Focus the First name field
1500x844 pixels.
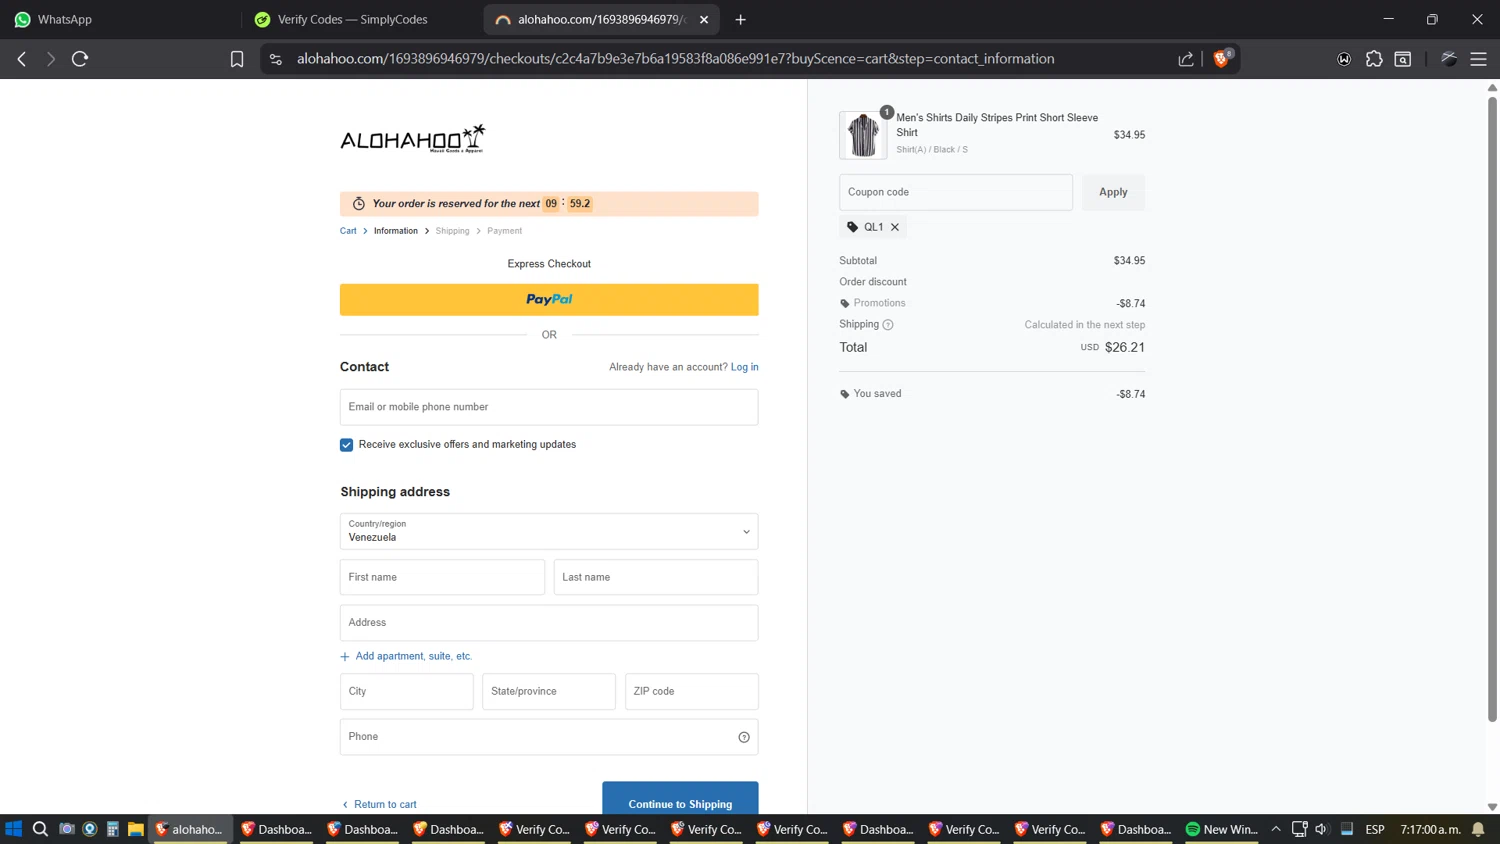click(x=442, y=577)
